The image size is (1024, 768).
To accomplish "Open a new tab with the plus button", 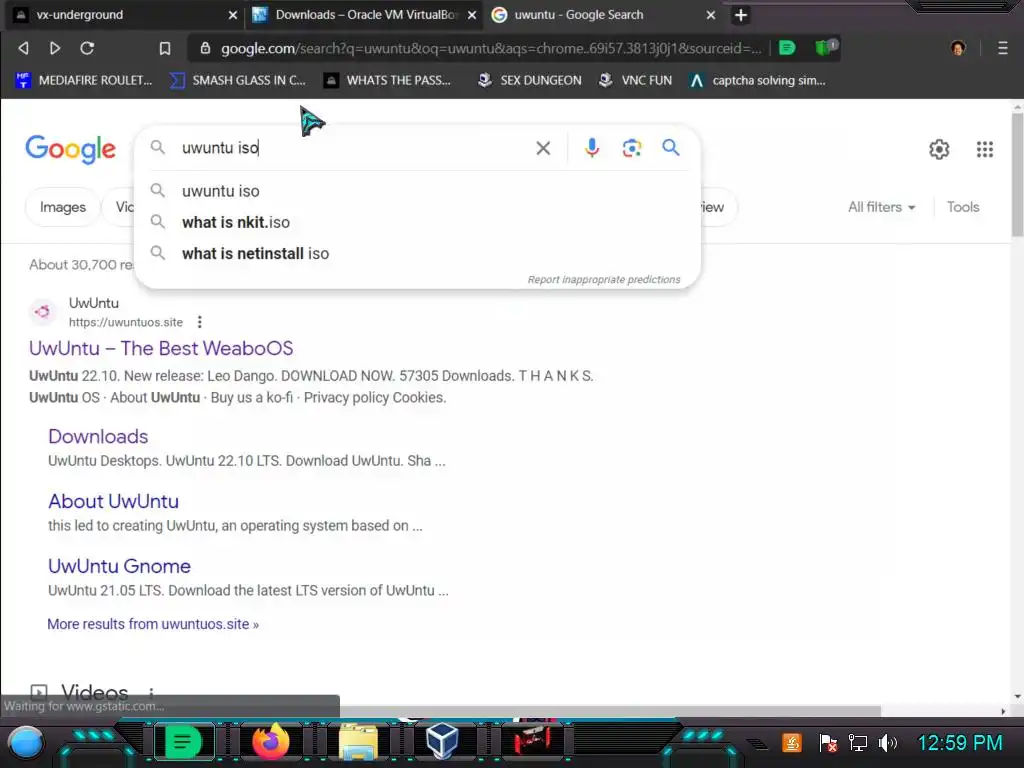I will pyautogui.click(x=741, y=15).
